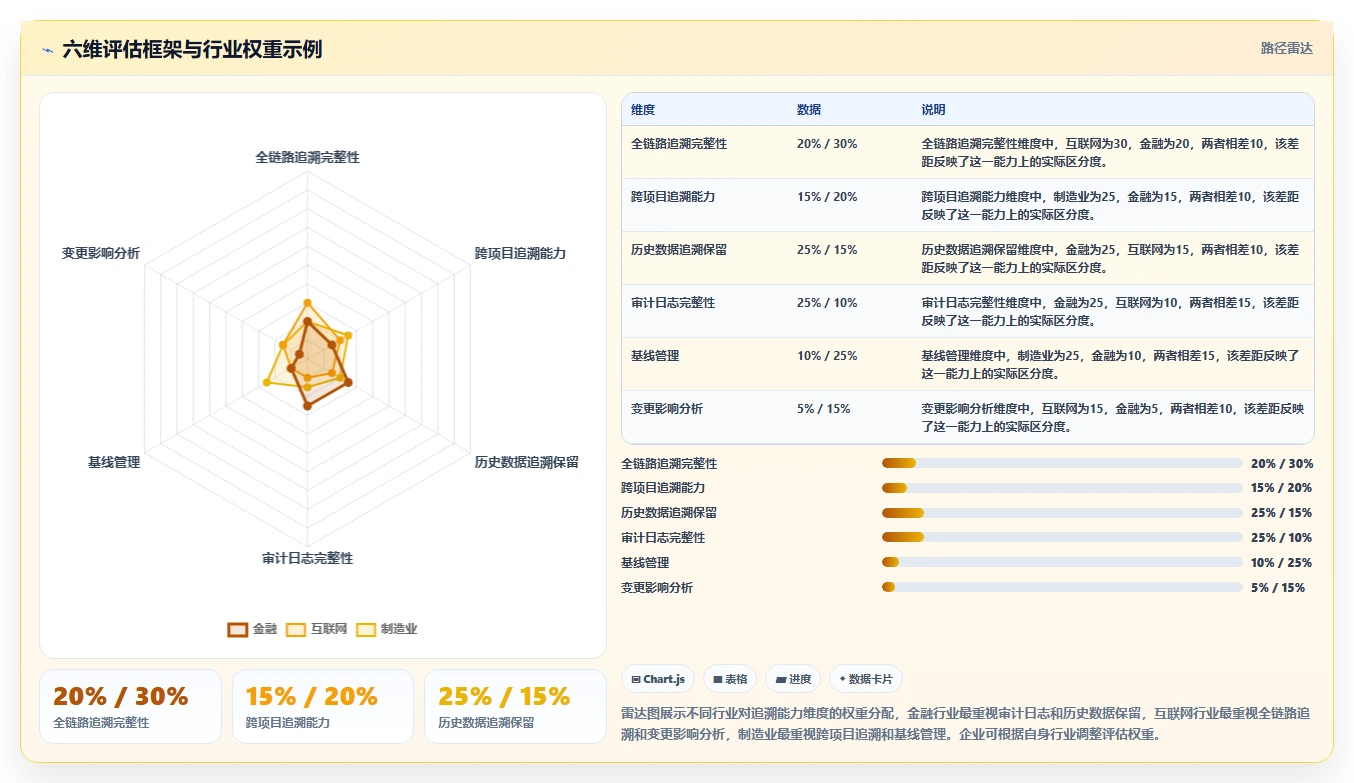Viewport: 1354px width, 783px height.
Task: Click the 历史数据追溯保留 progress bar
Action: [1062, 513]
